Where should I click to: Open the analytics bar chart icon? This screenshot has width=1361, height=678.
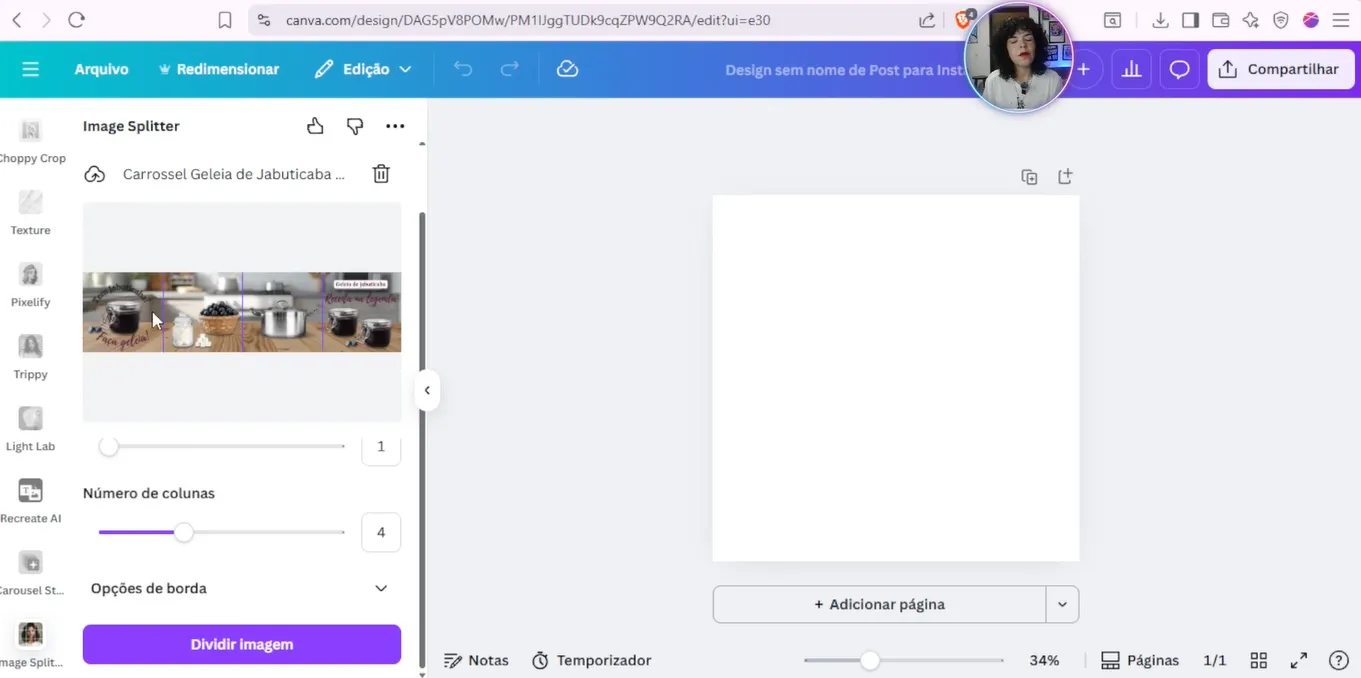point(1131,69)
